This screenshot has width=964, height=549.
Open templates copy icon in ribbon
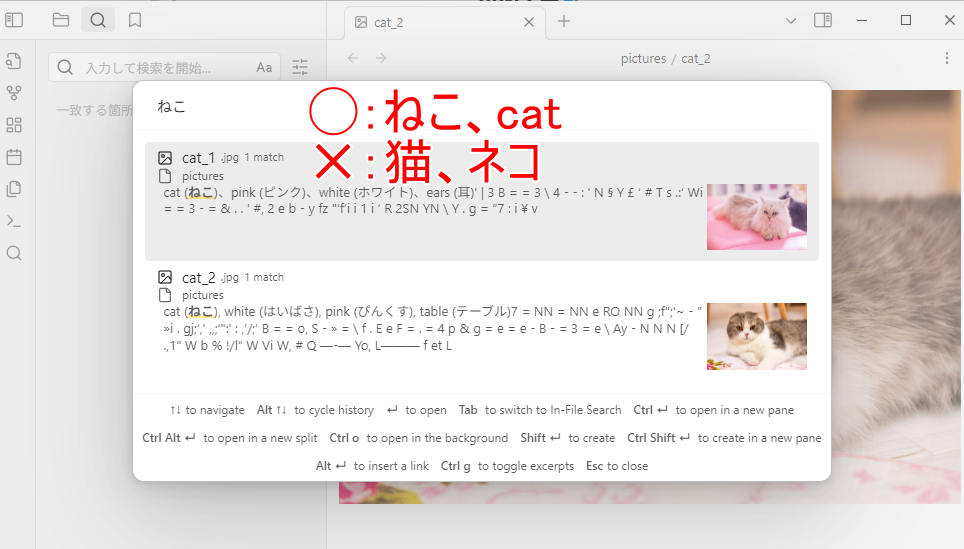14,189
